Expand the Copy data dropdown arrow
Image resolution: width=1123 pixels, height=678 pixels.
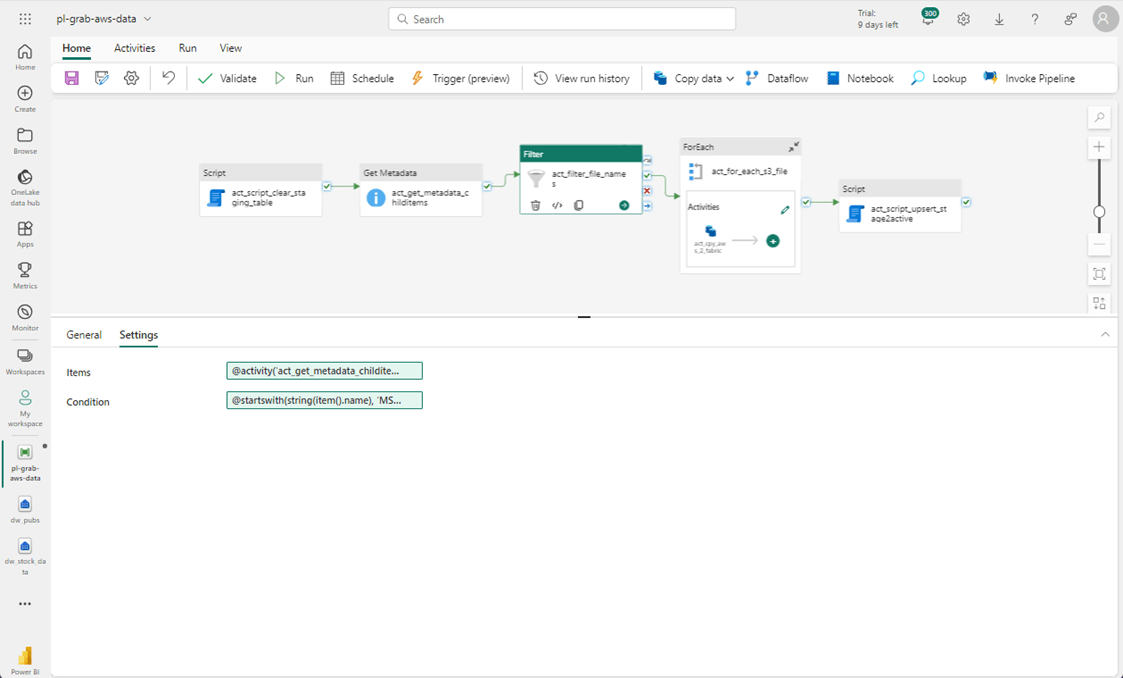click(x=730, y=79)
